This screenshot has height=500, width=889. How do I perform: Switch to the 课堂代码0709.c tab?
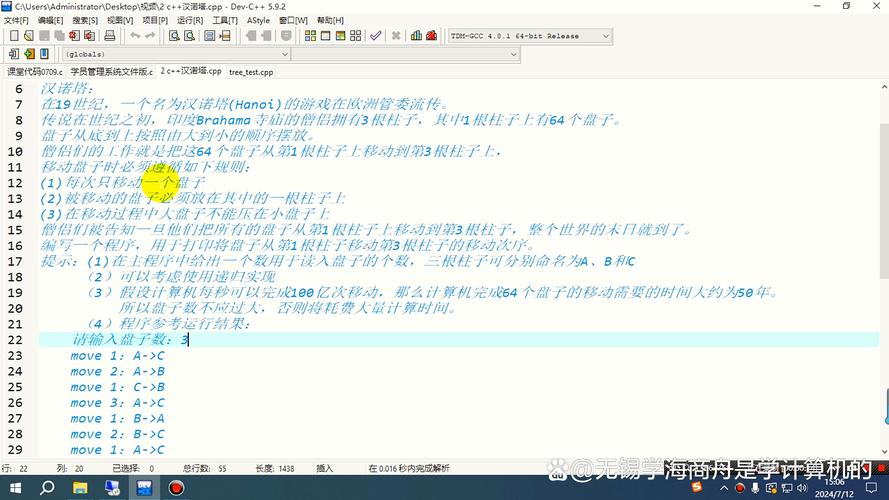(35, 72)
